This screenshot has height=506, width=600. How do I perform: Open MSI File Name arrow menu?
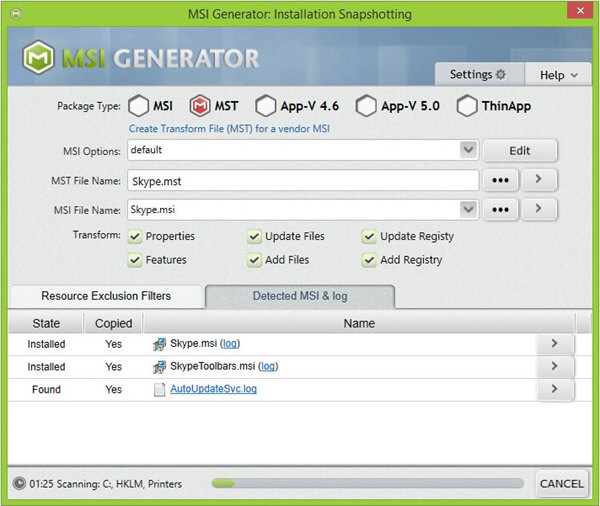(539, 209)
